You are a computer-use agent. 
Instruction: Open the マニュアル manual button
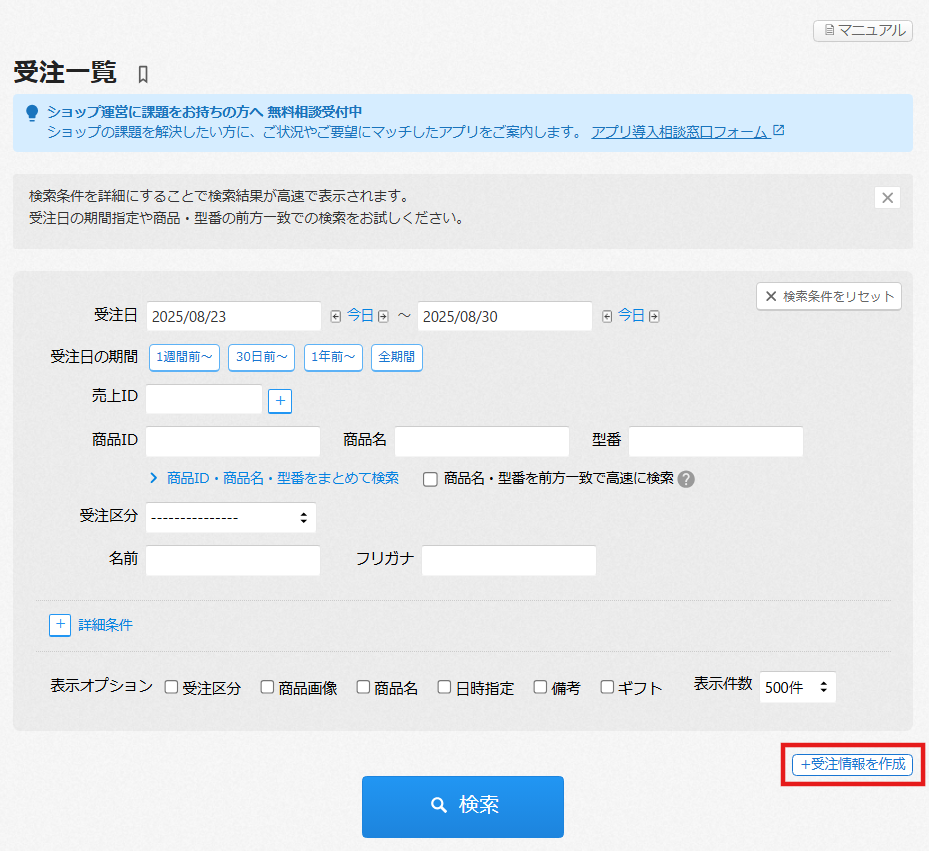tap(863, 31)
